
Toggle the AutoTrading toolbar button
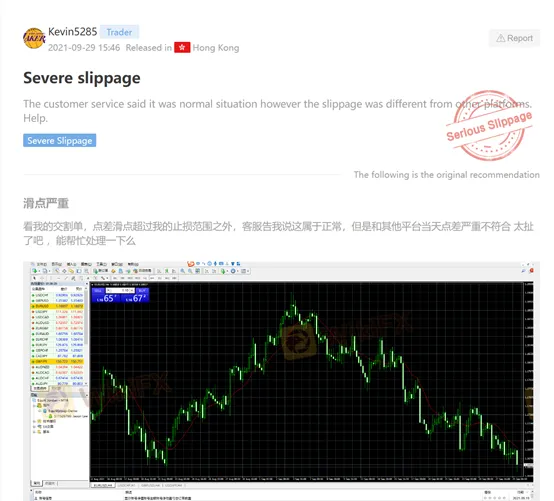(143, 271)
